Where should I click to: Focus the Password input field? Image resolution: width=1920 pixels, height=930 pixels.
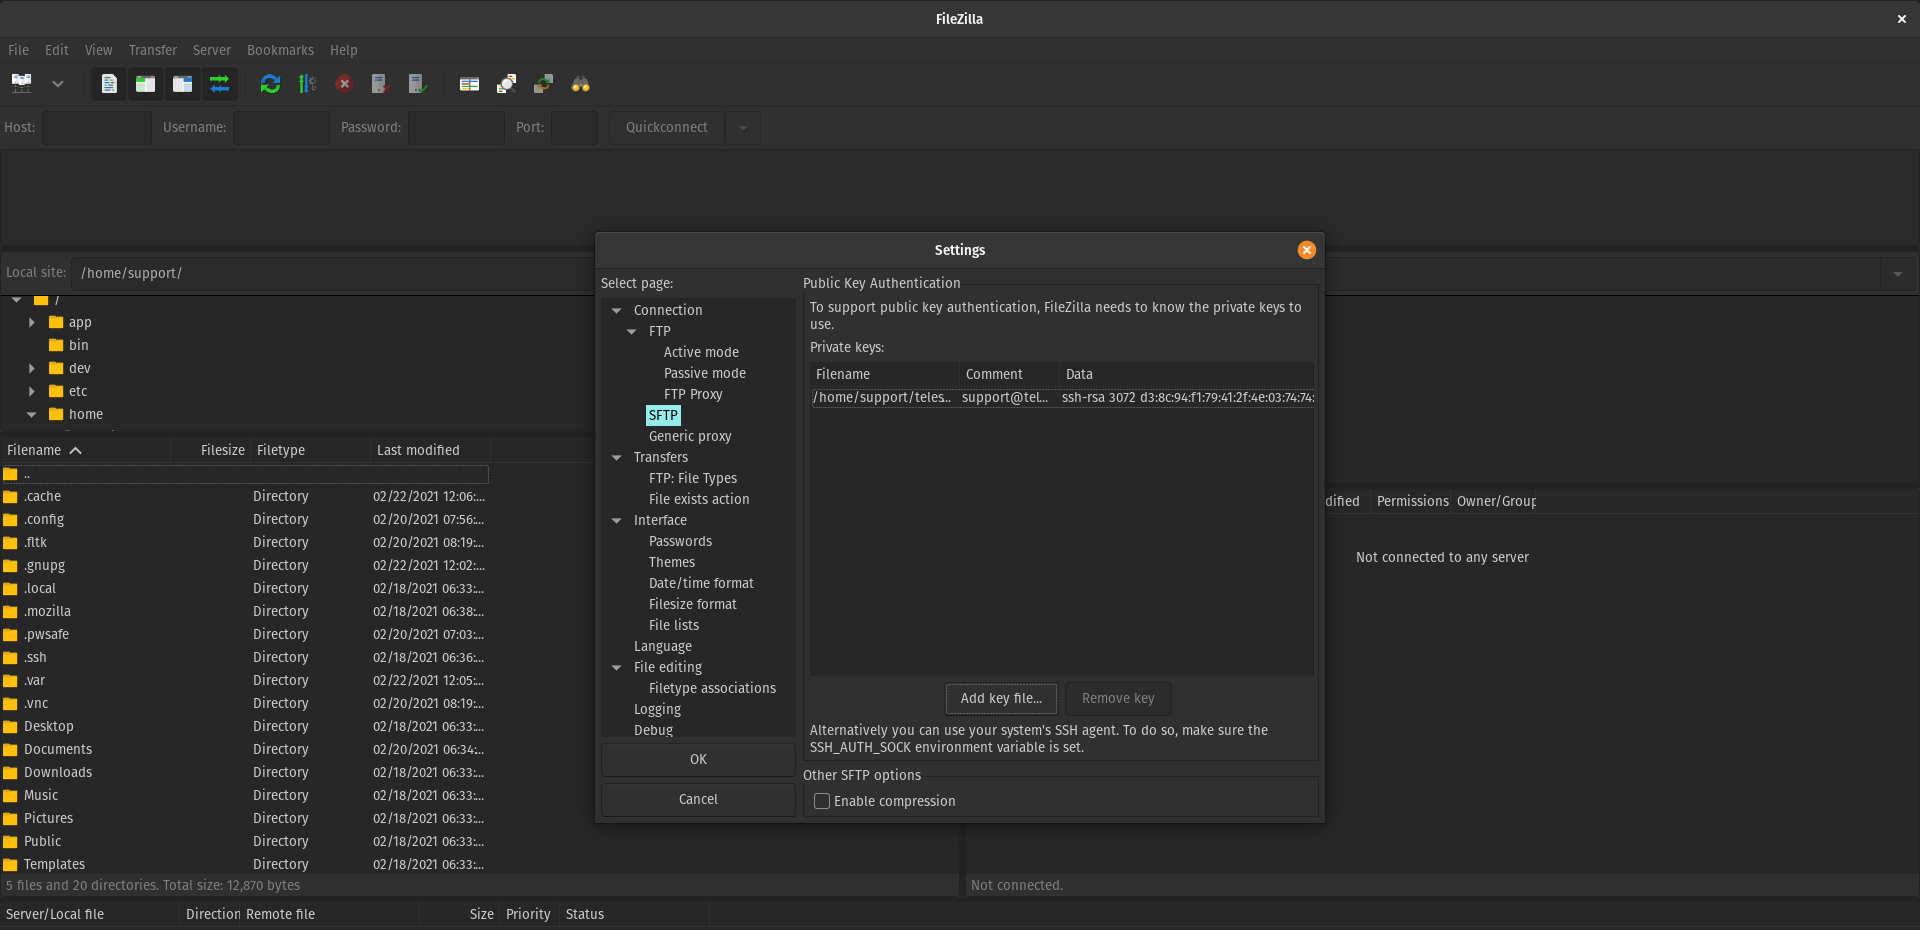[x=456, y=127]
